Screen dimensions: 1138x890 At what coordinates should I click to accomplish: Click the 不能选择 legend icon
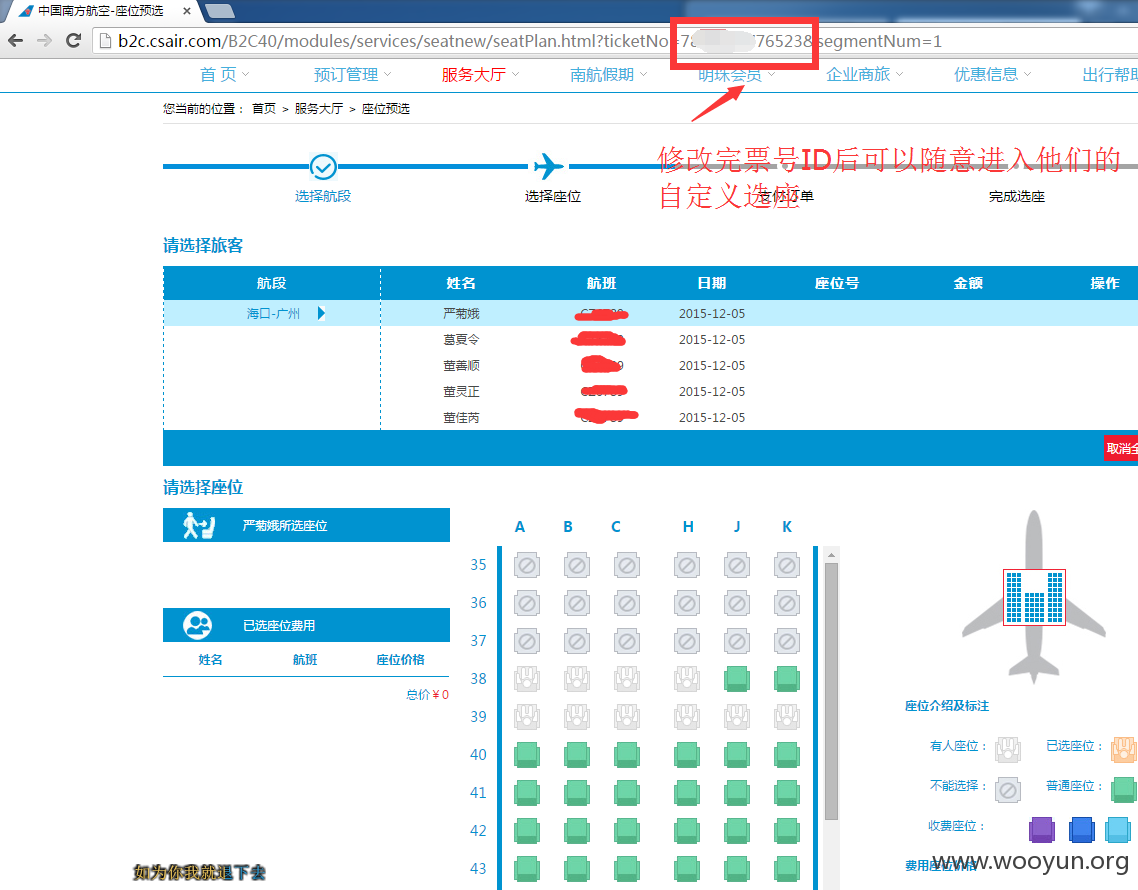pos(1007,789)
